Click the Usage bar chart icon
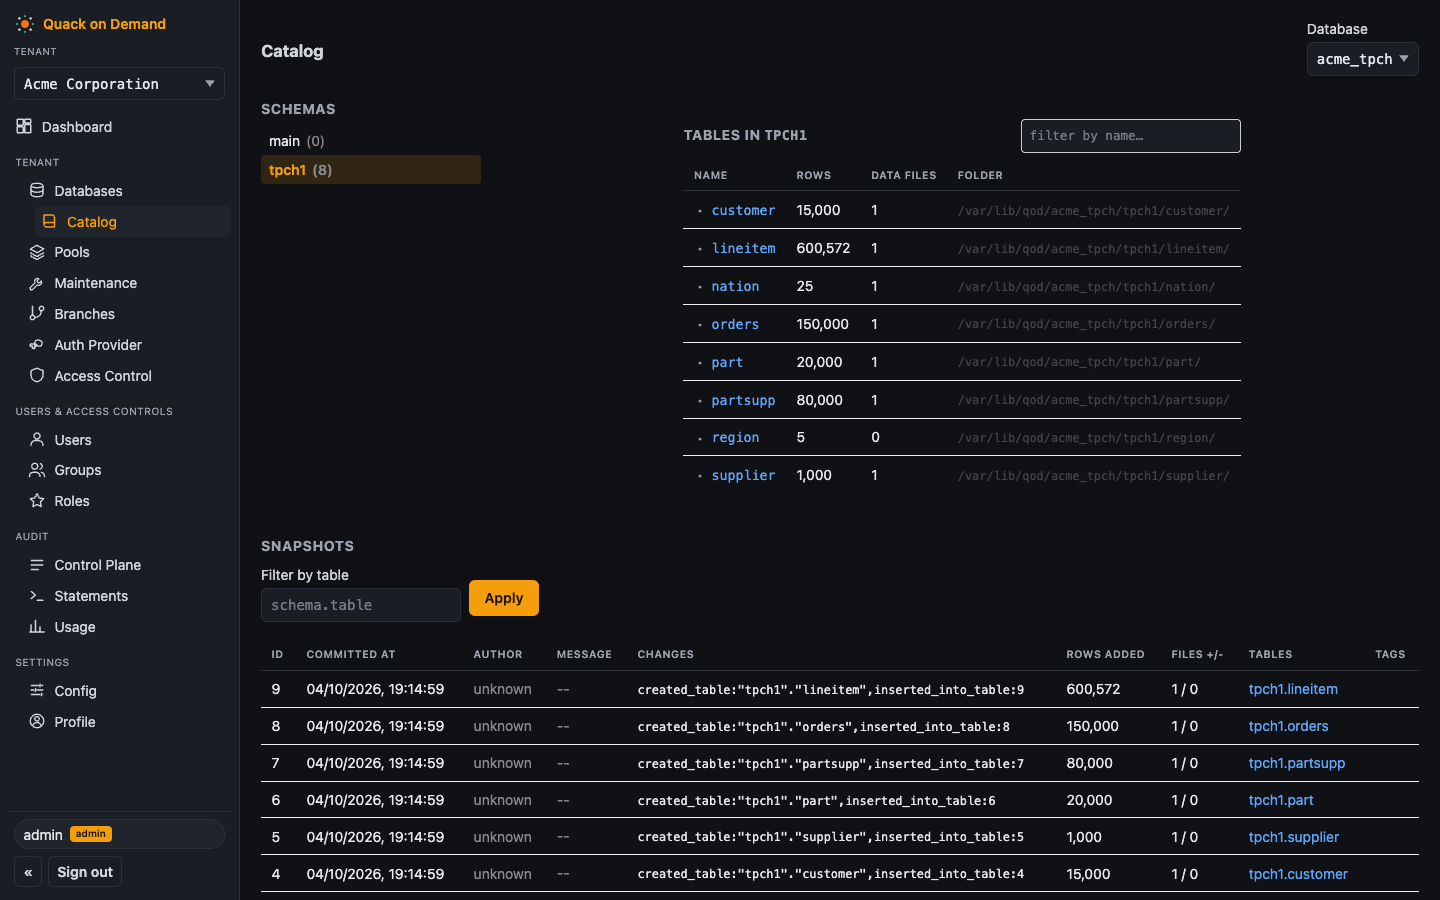The width and height of the screenshot is (1440, 900). point(37,626)
